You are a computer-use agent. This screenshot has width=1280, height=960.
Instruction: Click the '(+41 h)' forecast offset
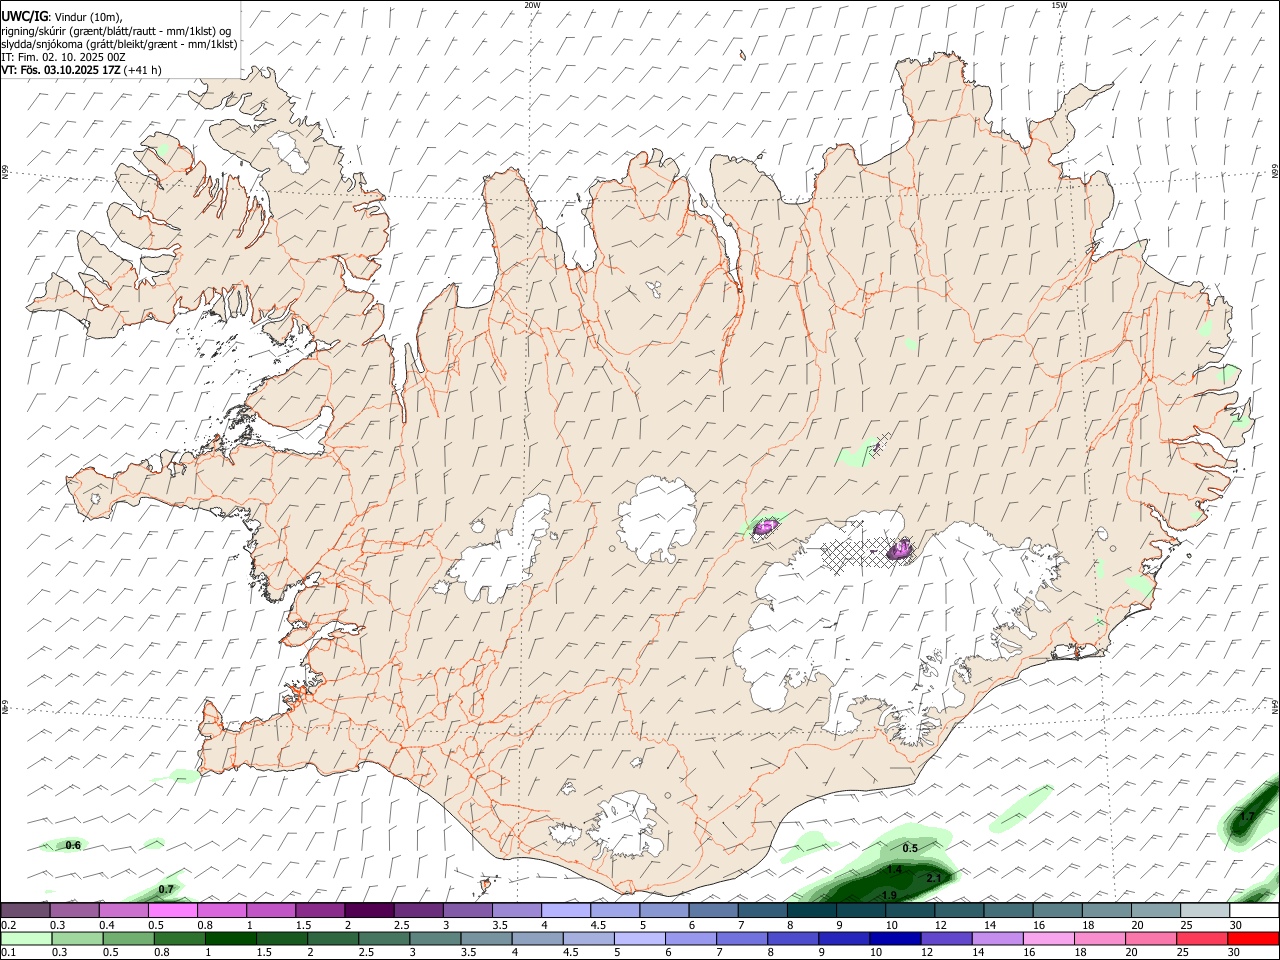[x=143, y=70]
